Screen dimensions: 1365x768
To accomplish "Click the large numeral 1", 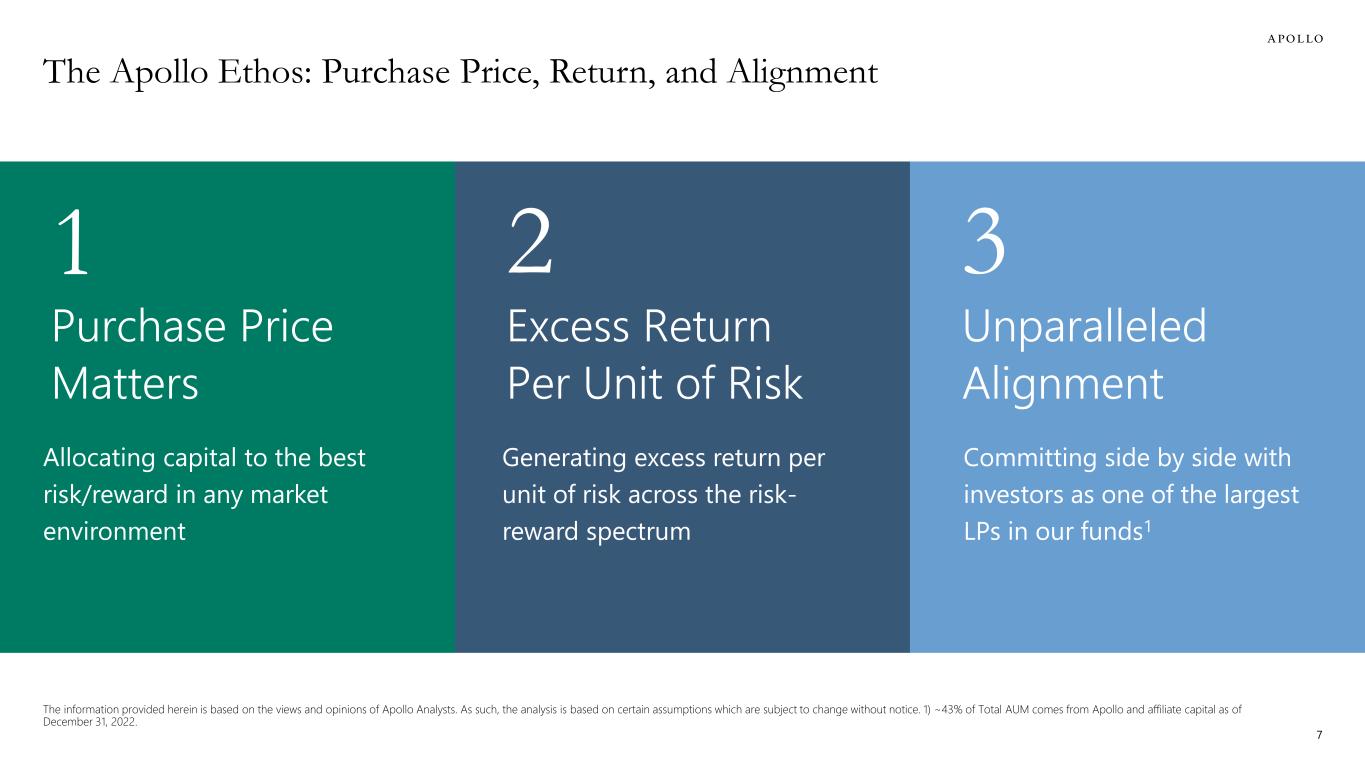I will pyautogui.click(x=72, y=245).
